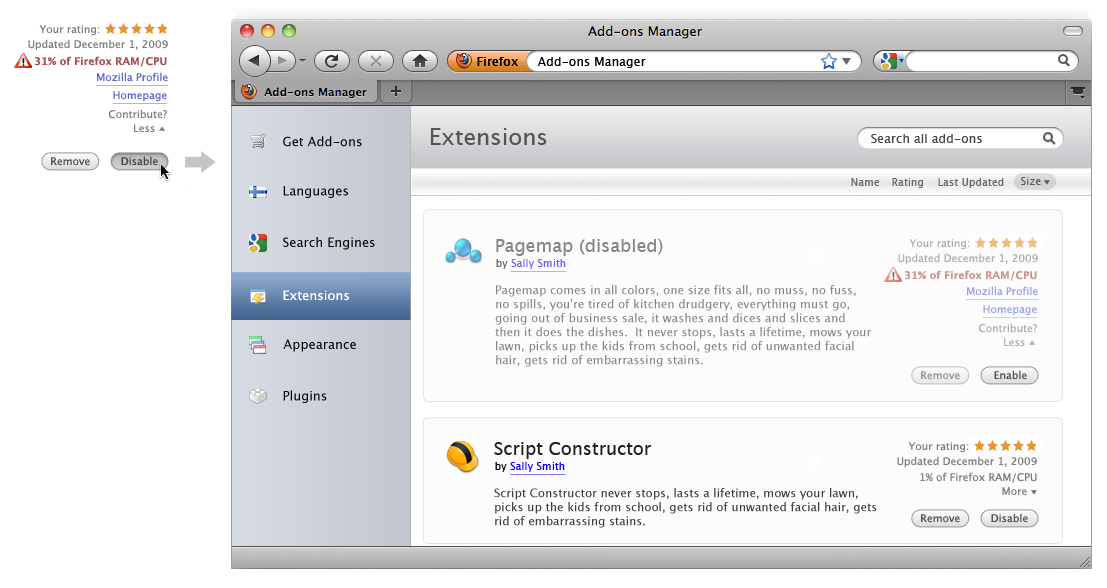Open a new tab with the plus button

396,91
